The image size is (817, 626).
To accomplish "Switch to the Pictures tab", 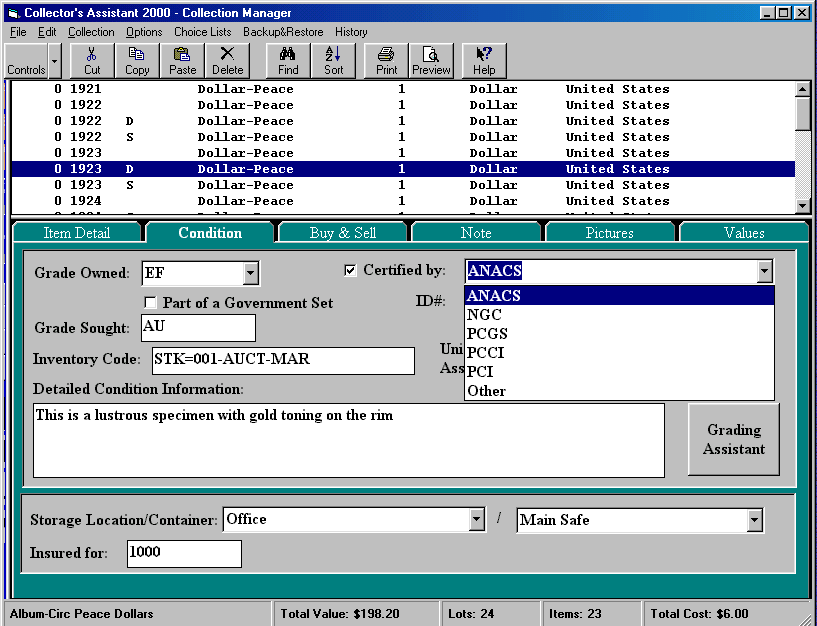I will (610, 232).
